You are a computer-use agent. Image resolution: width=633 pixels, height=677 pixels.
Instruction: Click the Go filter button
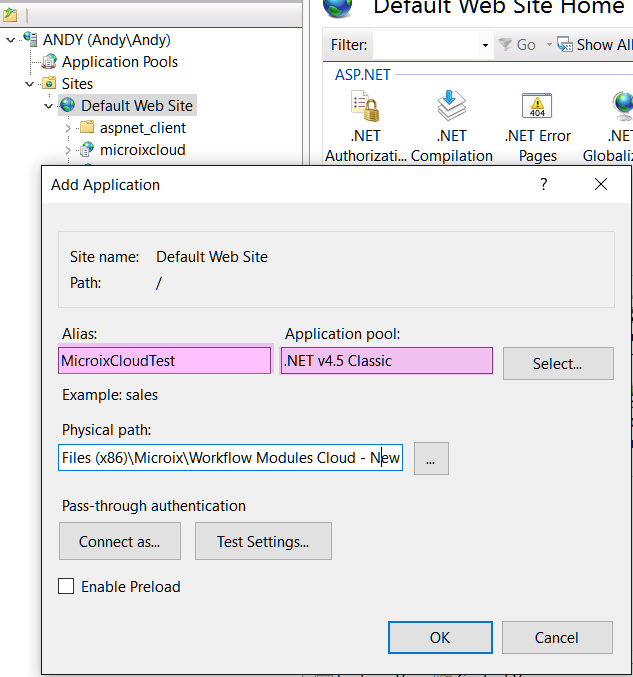(x=517, y=45)
